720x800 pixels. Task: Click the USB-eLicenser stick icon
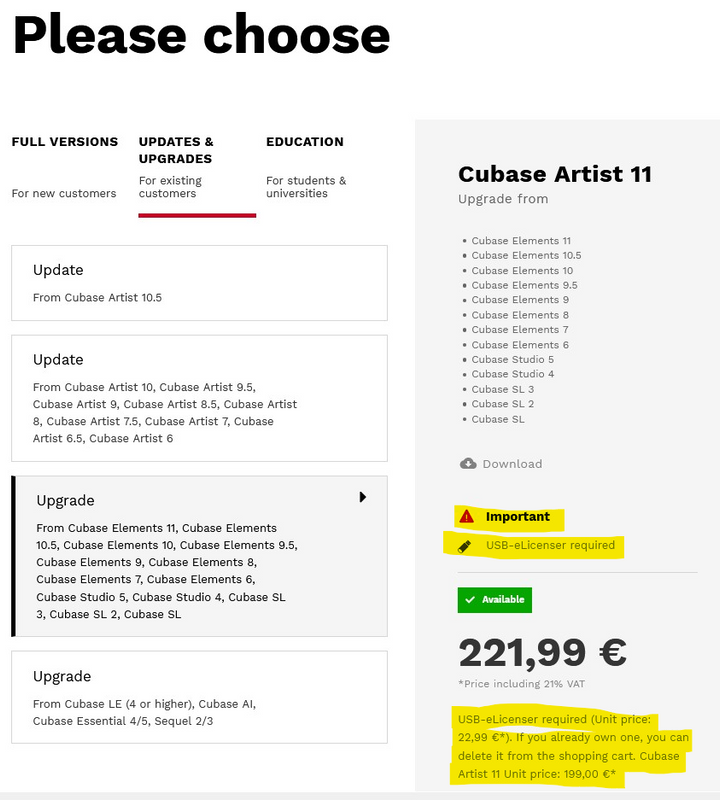coord(465,546)
